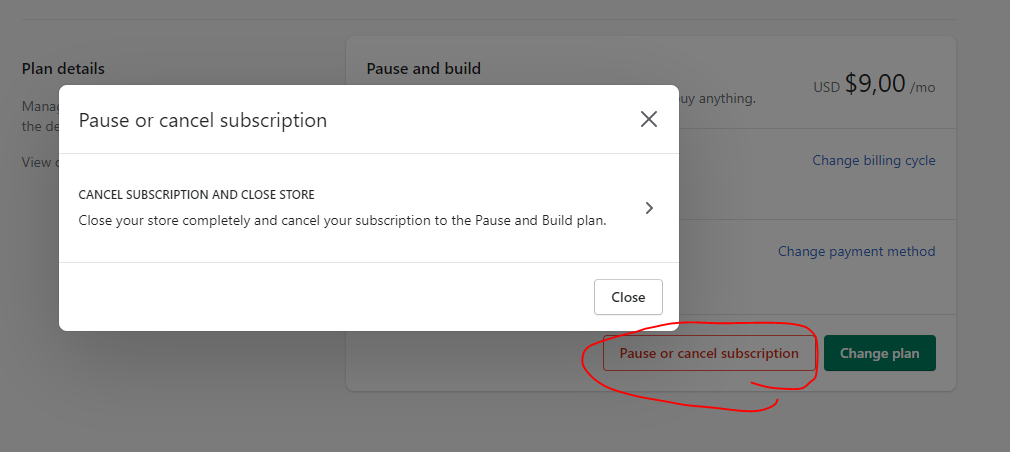This screenshot has height=452, width=1010.
Task: Dismiss the dialog with the X icon
Action: 649,120
